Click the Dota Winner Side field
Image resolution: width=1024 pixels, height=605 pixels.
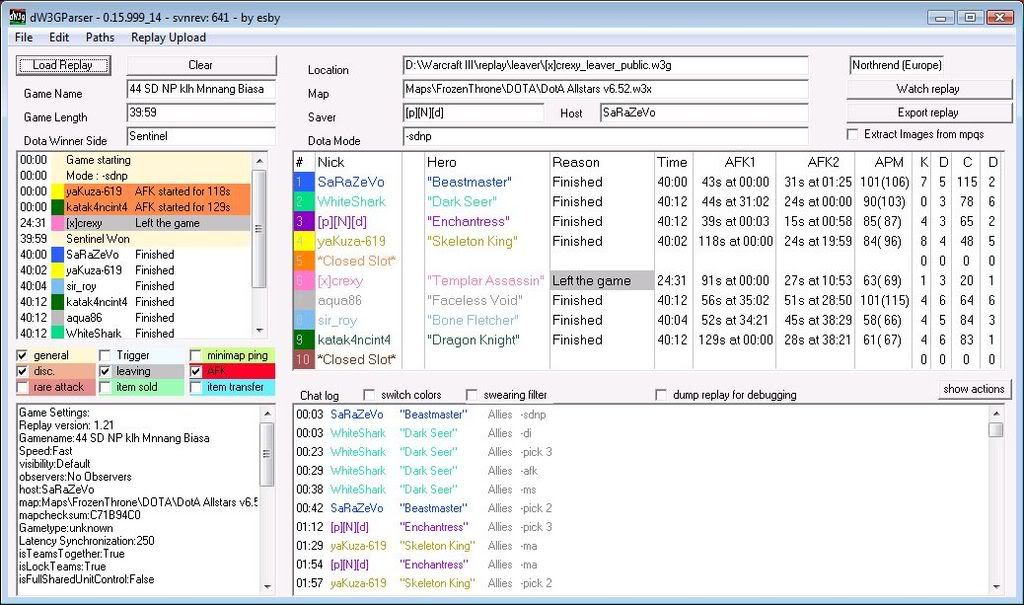tap(201, 137)
